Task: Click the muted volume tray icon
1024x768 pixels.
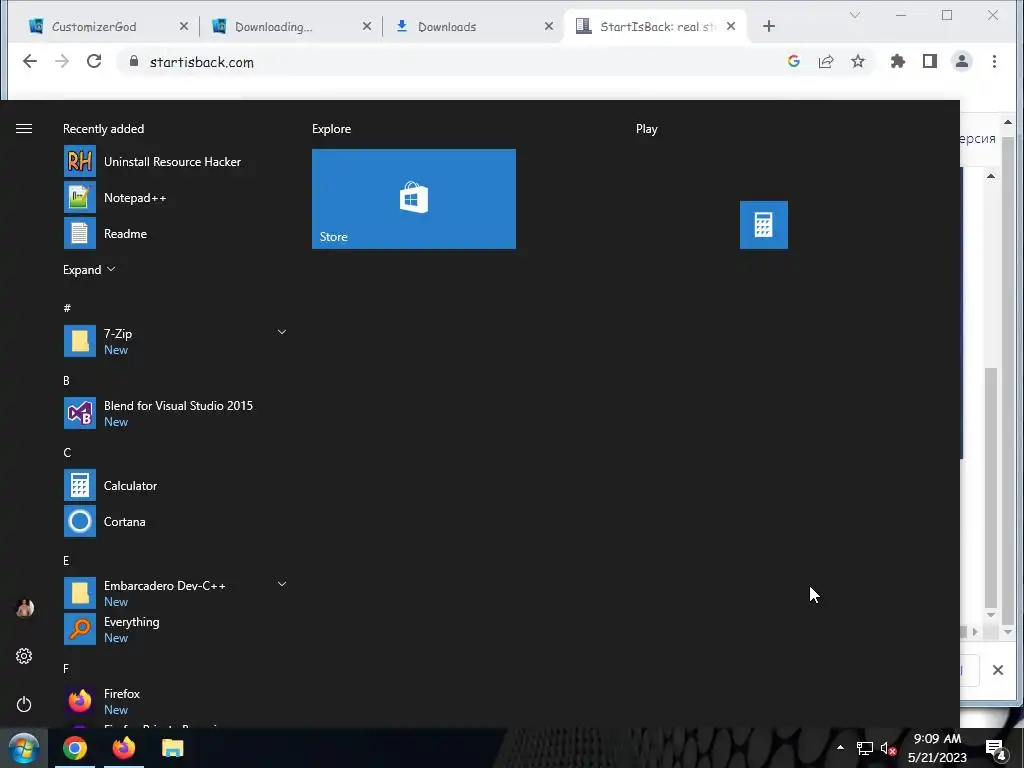Action: click(x=888, y=748)
